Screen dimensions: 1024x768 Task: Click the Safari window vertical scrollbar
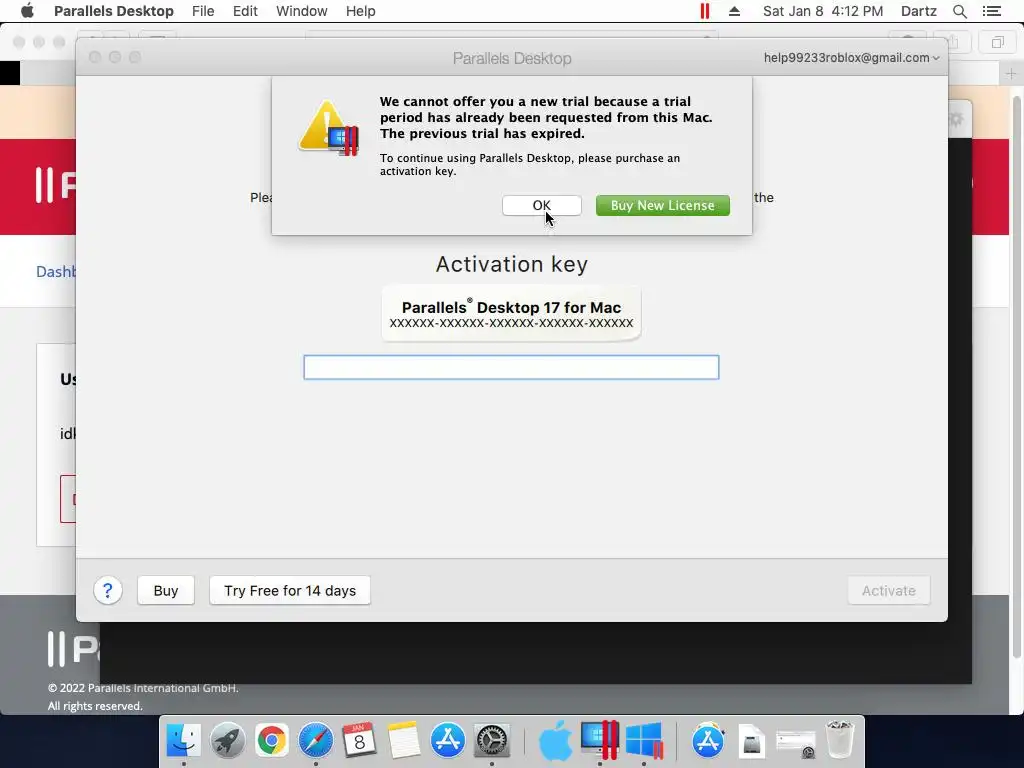point(1016,376)
